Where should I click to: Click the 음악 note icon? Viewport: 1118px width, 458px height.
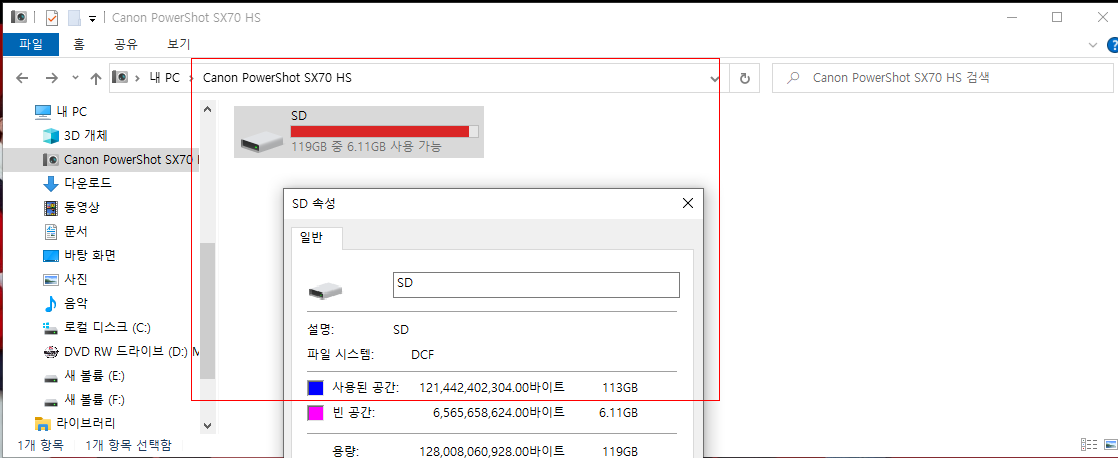pos(51,303)
